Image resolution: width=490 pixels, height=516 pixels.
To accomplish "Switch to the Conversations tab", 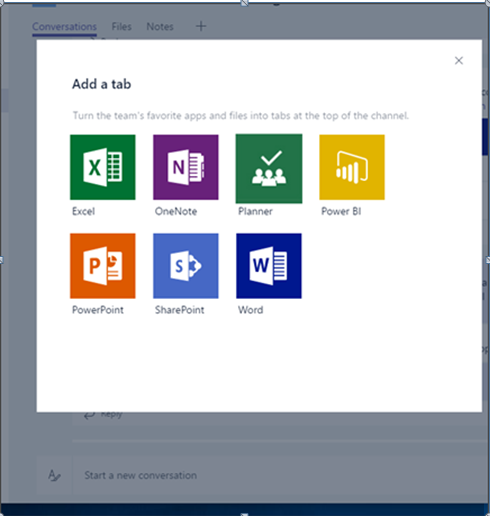I will 64,27.
